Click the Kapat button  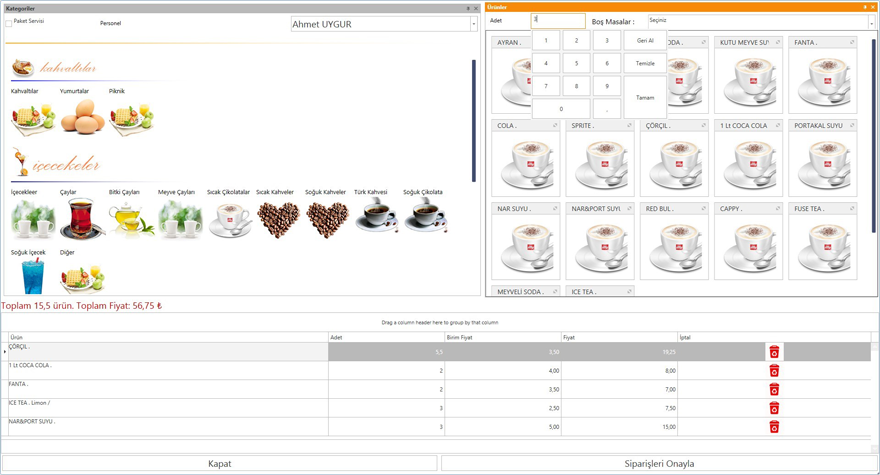click(x=219, y=464)
